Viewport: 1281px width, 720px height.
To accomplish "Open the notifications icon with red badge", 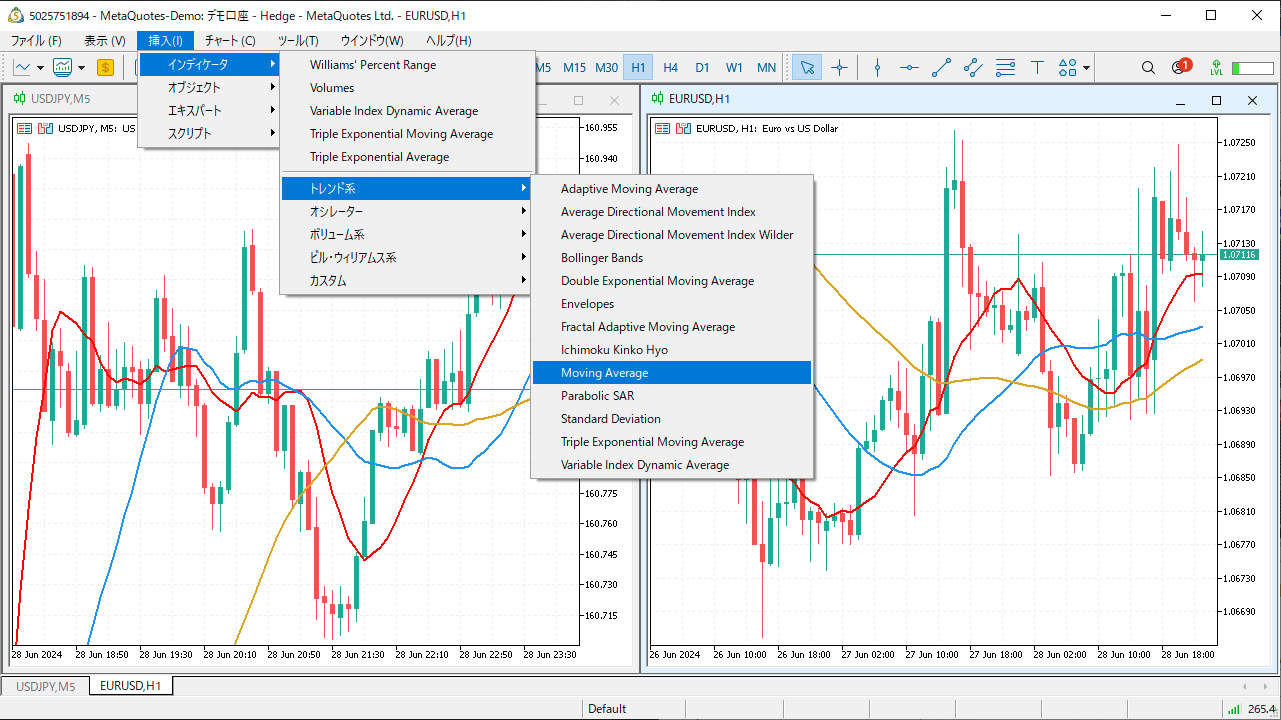I will [x=1181, y=67].
